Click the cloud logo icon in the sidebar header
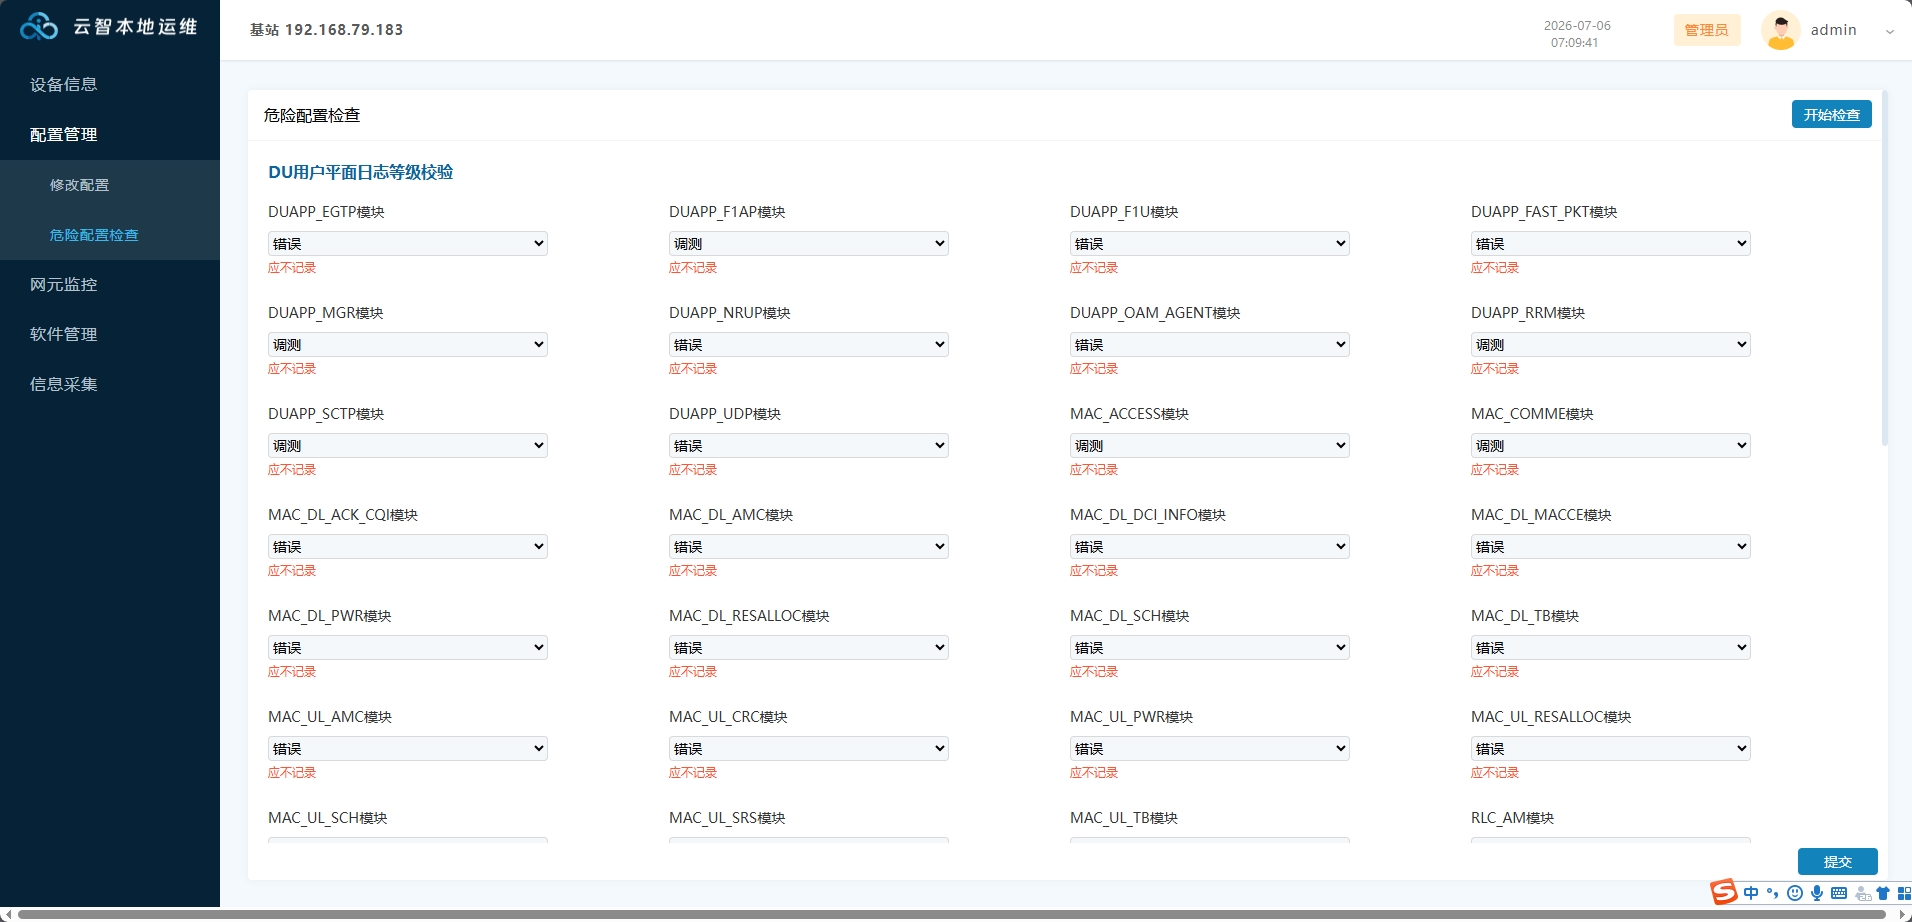Viewport: 1912px width, 922px height. pyautogui.click(x=39, y=27)
